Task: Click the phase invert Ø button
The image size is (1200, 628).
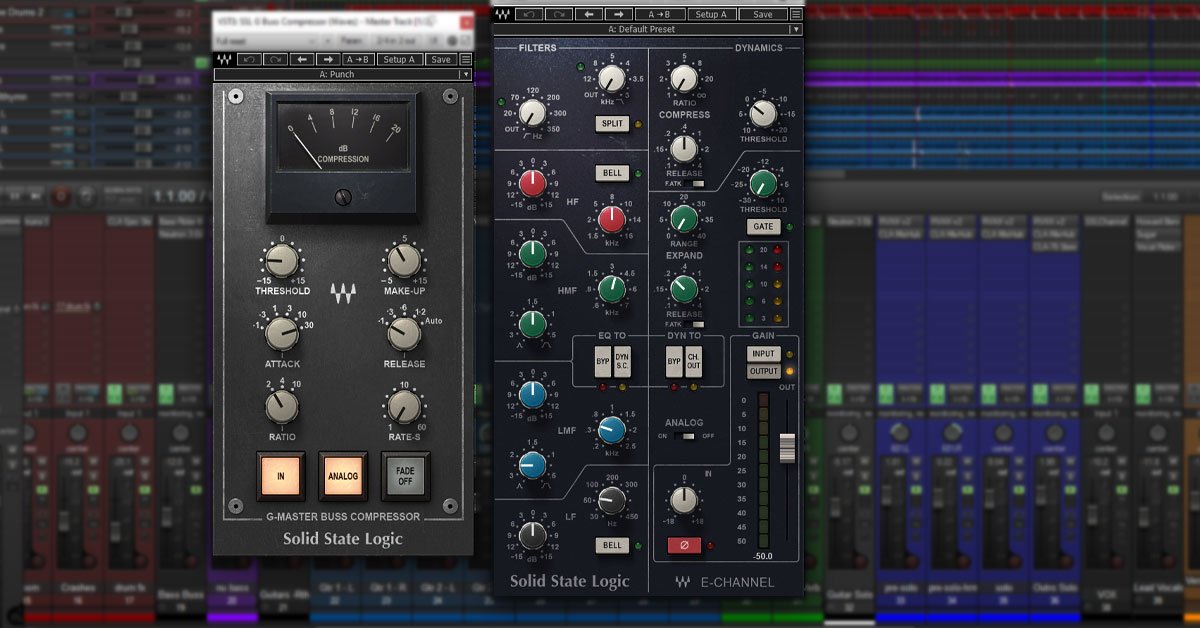Action: 684,545
